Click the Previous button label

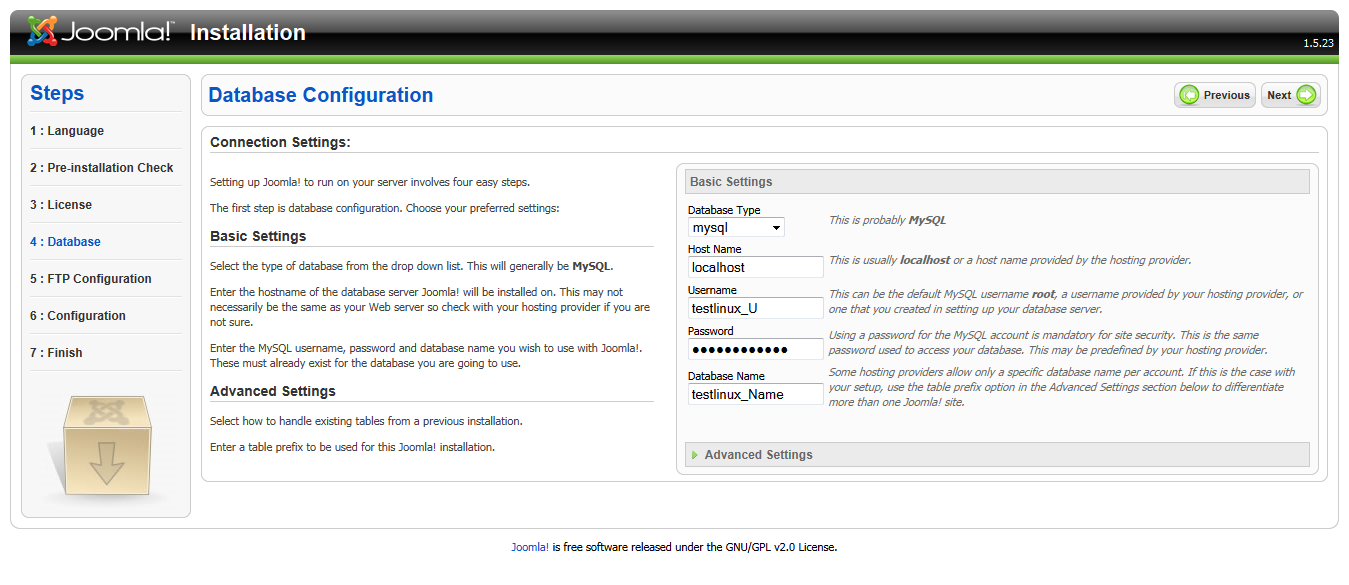[x=1227, y=95]
